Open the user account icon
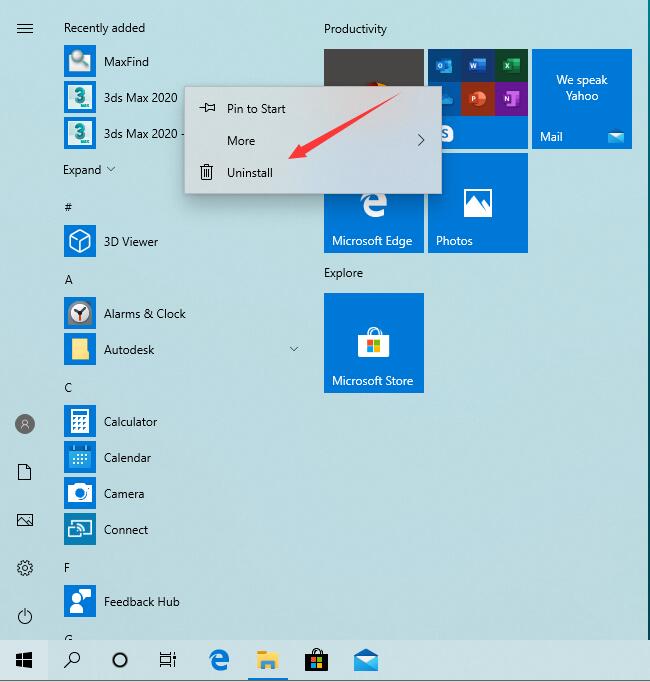This screenshot has height=682, width=650. coord(25,424)
